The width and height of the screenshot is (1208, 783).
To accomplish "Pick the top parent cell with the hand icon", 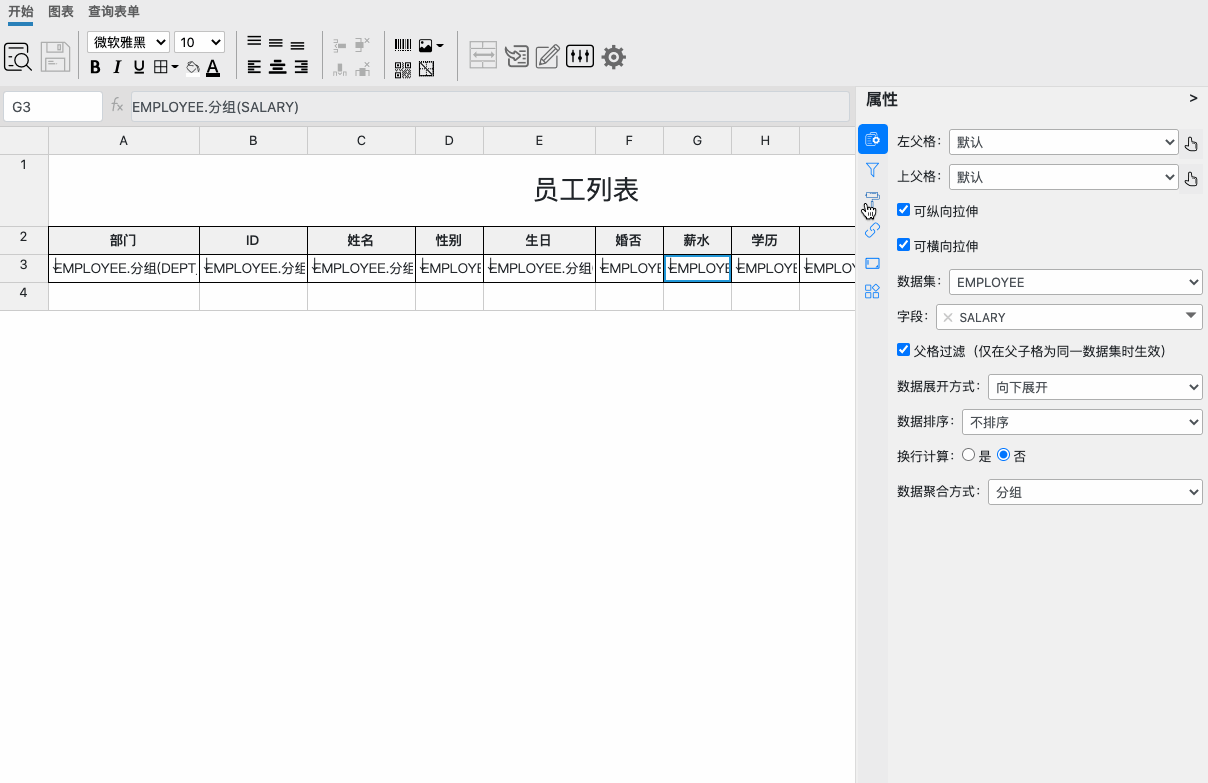I will click(1191, 179).
